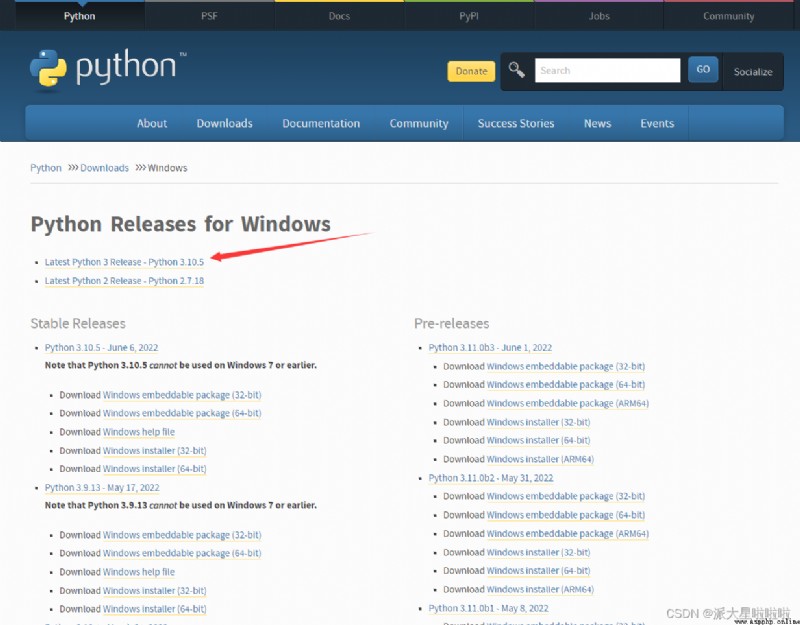Go to the Jobs tab
Screen dimensions: 800x625
coord(599,16)
